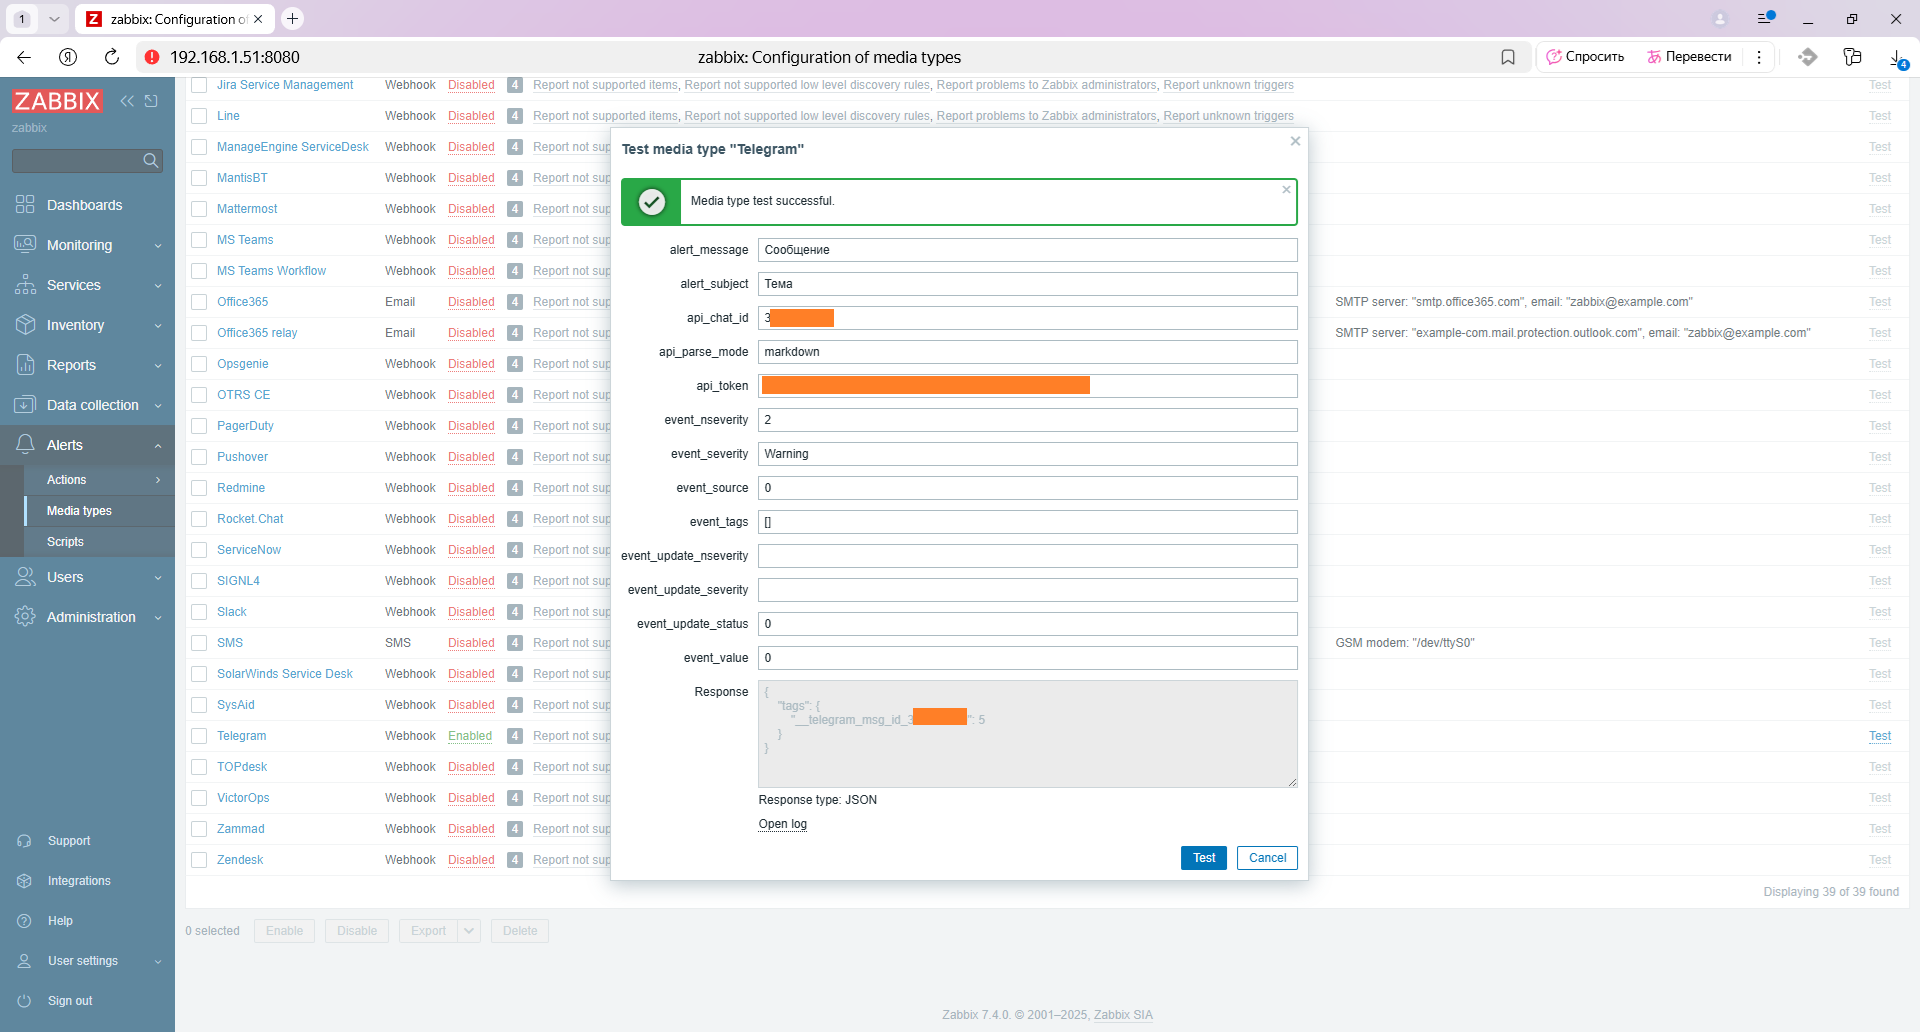This screenshot has width=1920, height=1032.
Task: Collapse the sidebar with the double-arrow icon
Action: (127, 101)
